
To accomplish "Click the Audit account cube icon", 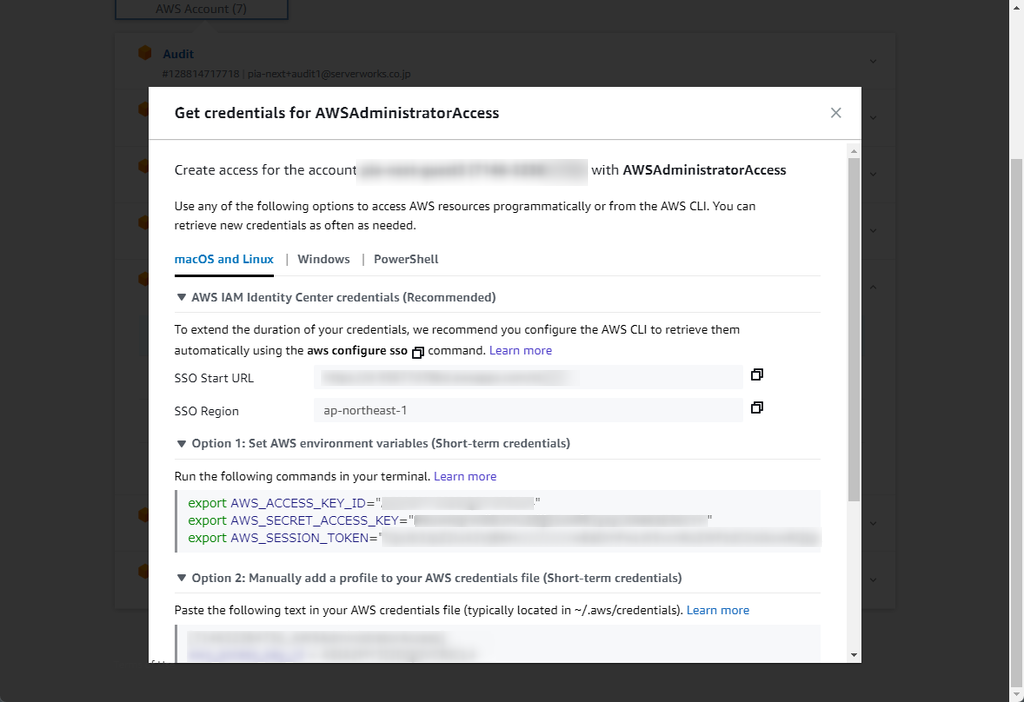I will 145,53.
